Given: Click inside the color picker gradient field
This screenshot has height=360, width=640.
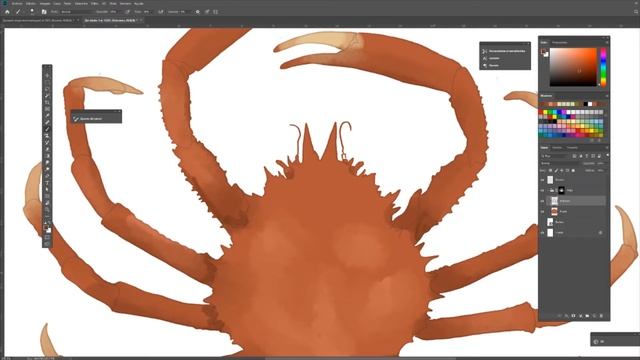Looking at the screenshot, I should coord(573,67).
